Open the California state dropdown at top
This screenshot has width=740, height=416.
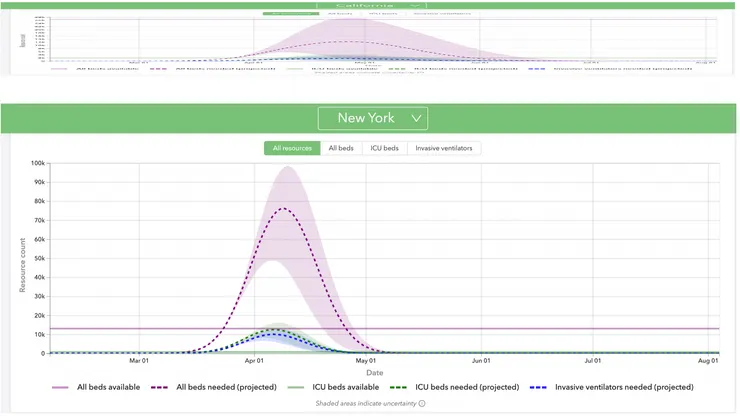tap(371, 5)
